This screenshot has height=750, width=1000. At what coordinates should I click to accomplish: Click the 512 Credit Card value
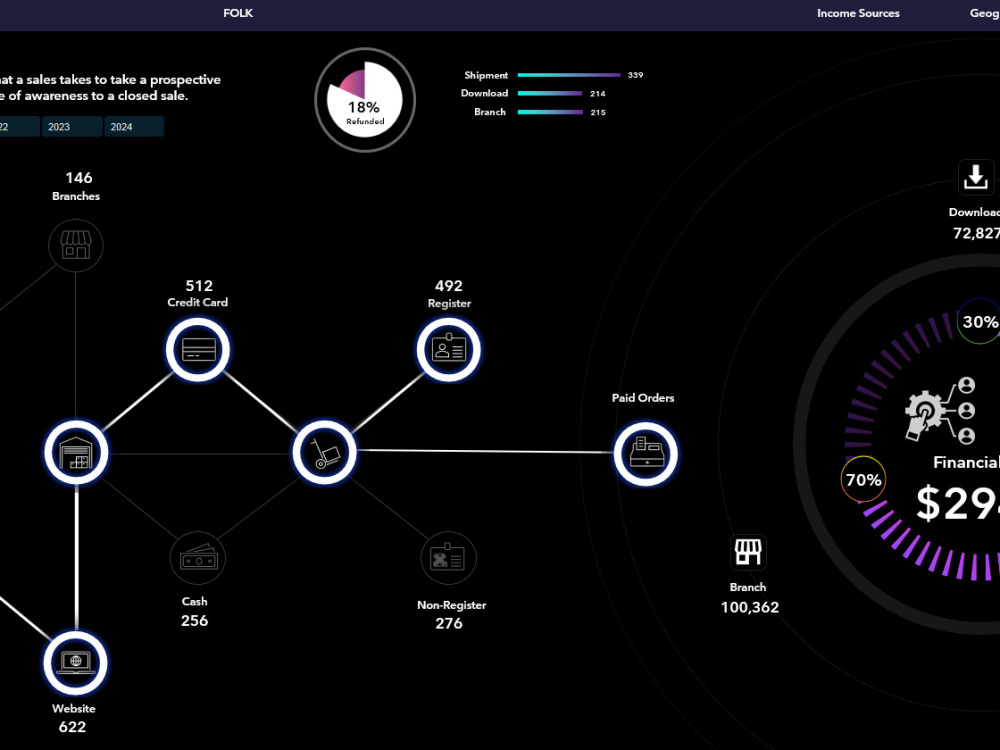[x=199, y=286]
